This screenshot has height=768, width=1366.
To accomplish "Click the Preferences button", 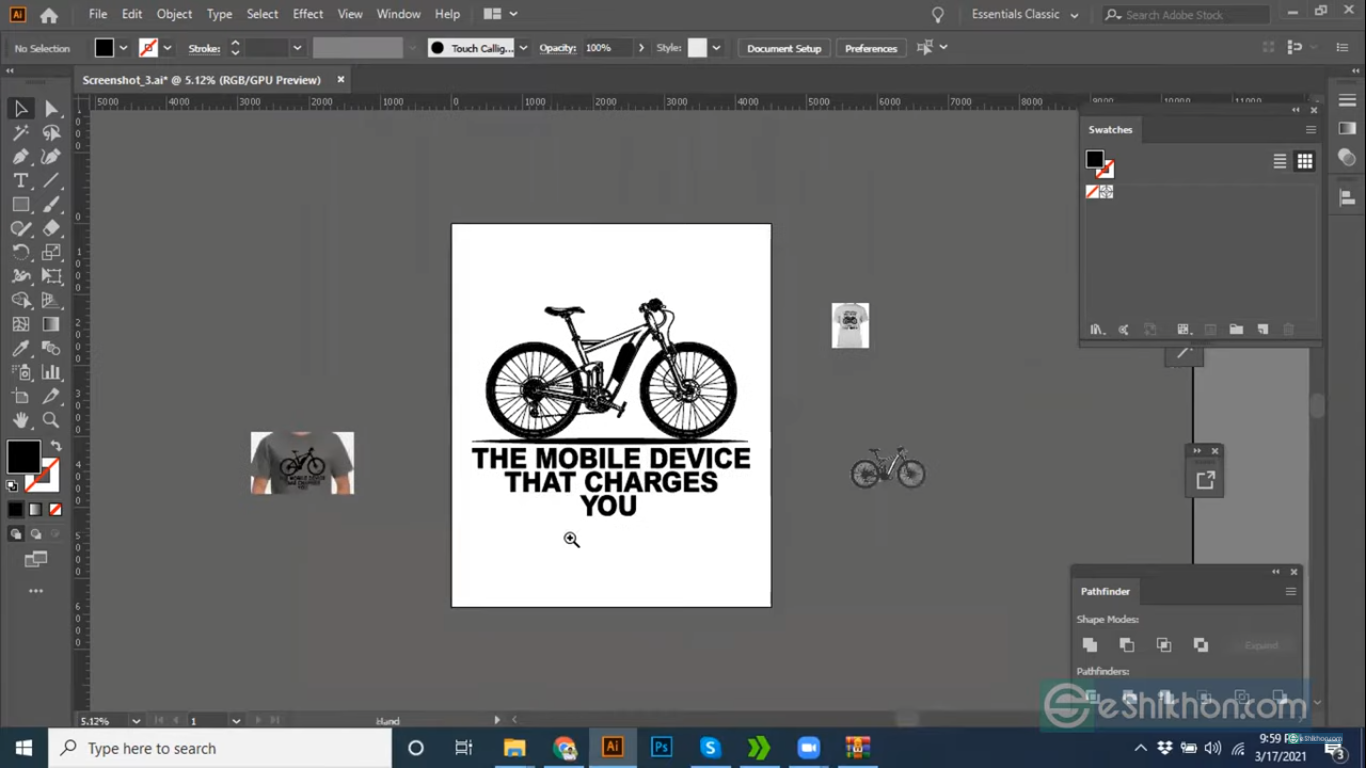I will (870, 48).
